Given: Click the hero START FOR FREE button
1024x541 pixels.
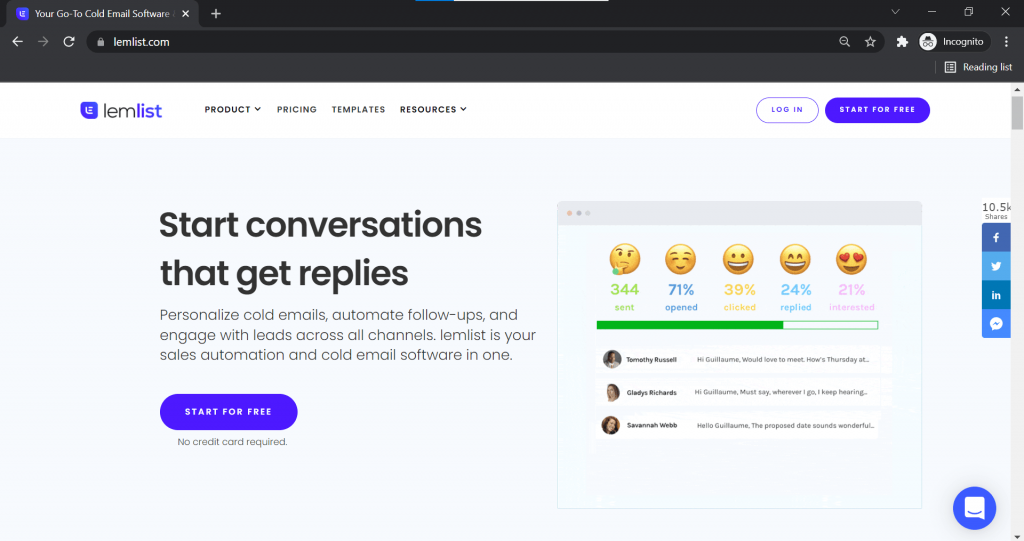Looking at the screenshot, I should pyautogui.click(x=229, y=412).
